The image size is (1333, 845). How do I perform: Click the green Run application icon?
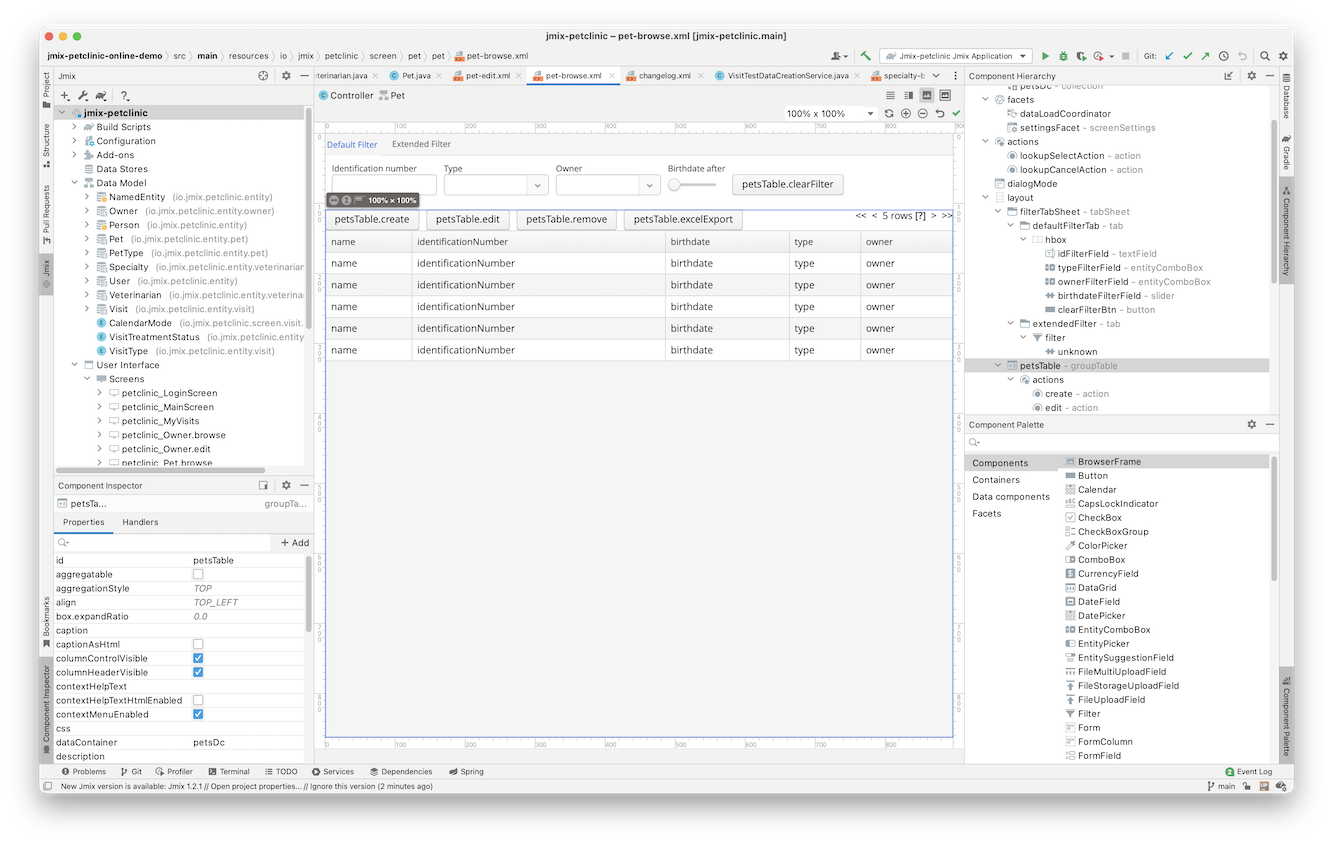click(x=1046, y=57)
